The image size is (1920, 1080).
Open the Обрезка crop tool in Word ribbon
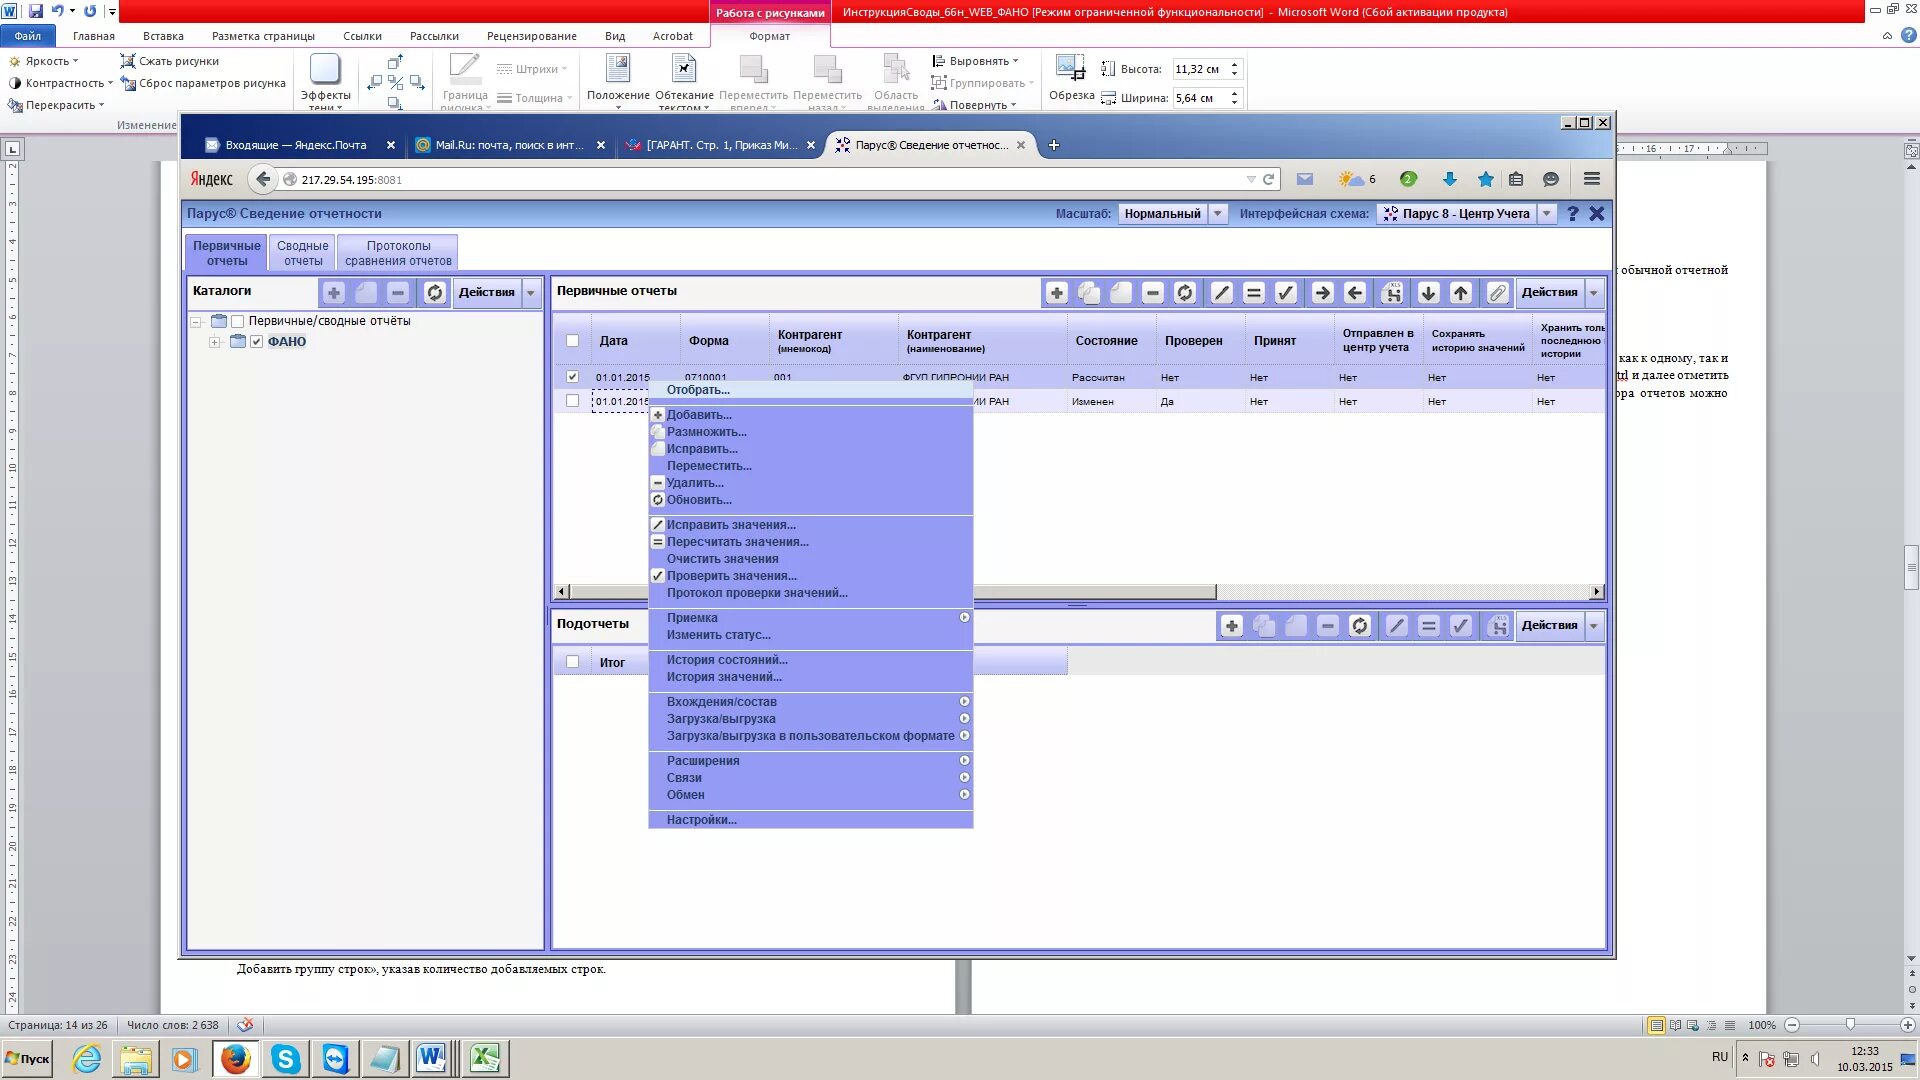click(x=1071, y=78)
